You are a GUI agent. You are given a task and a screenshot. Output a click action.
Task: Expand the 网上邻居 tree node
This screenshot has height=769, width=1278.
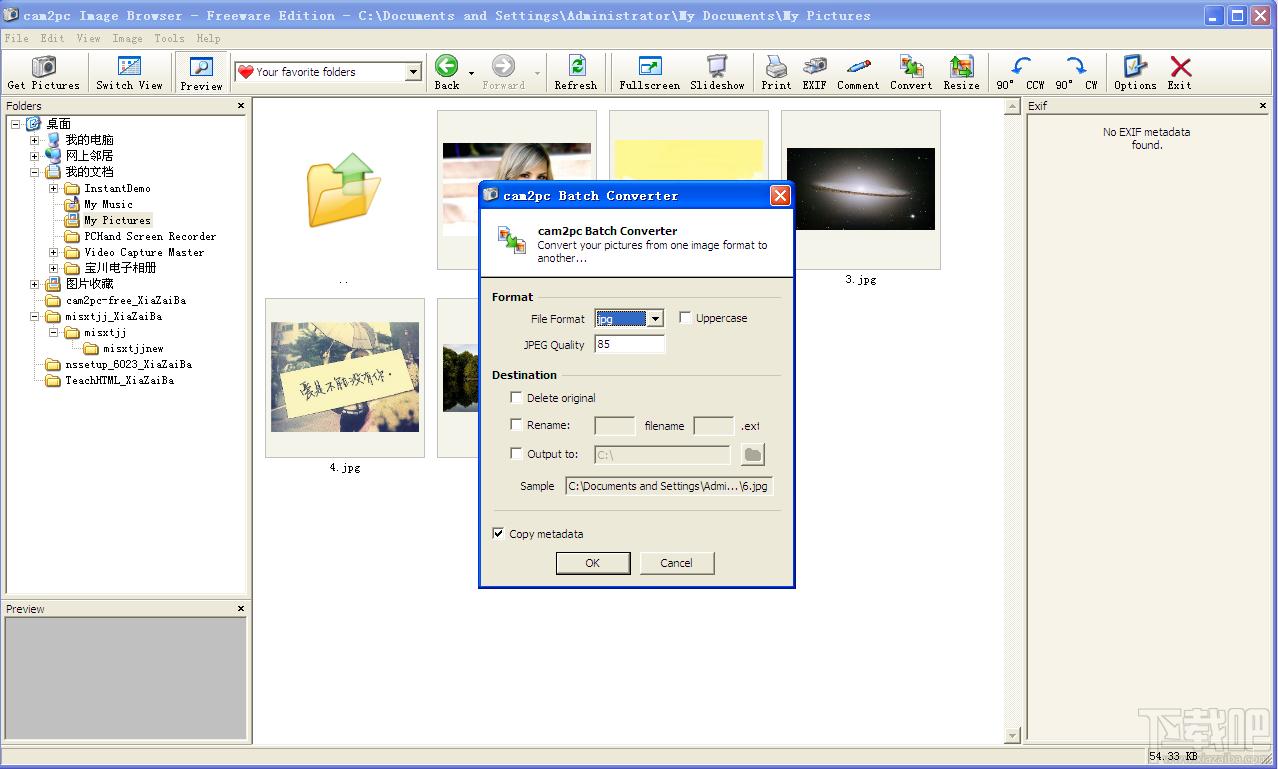coord(35,156)
